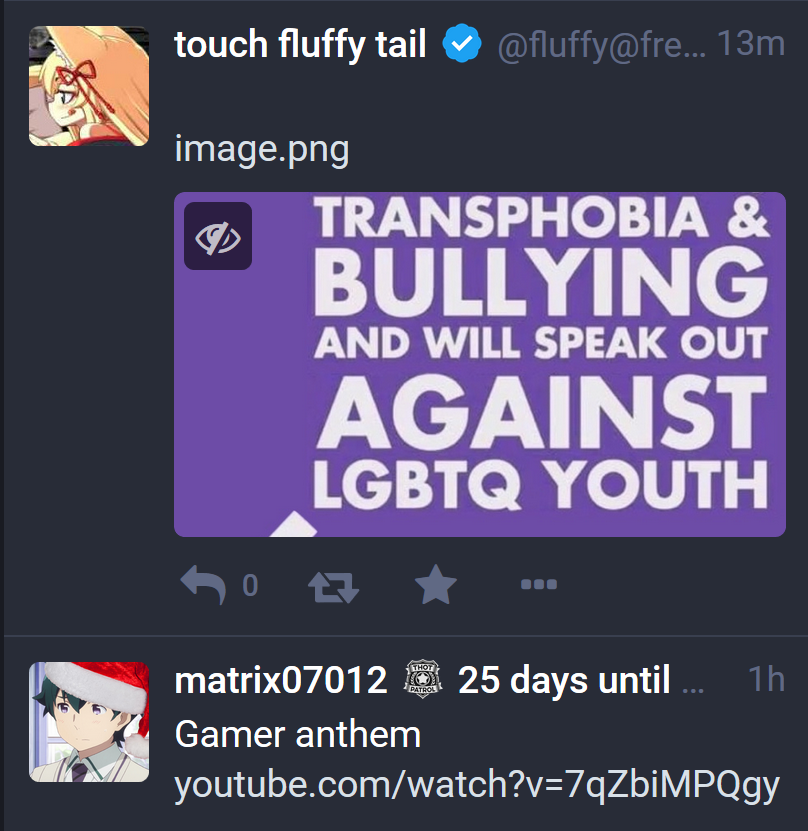Open the youtube.com/watch link
Viewport: 808px width, 831px height.
pos(477,784)
